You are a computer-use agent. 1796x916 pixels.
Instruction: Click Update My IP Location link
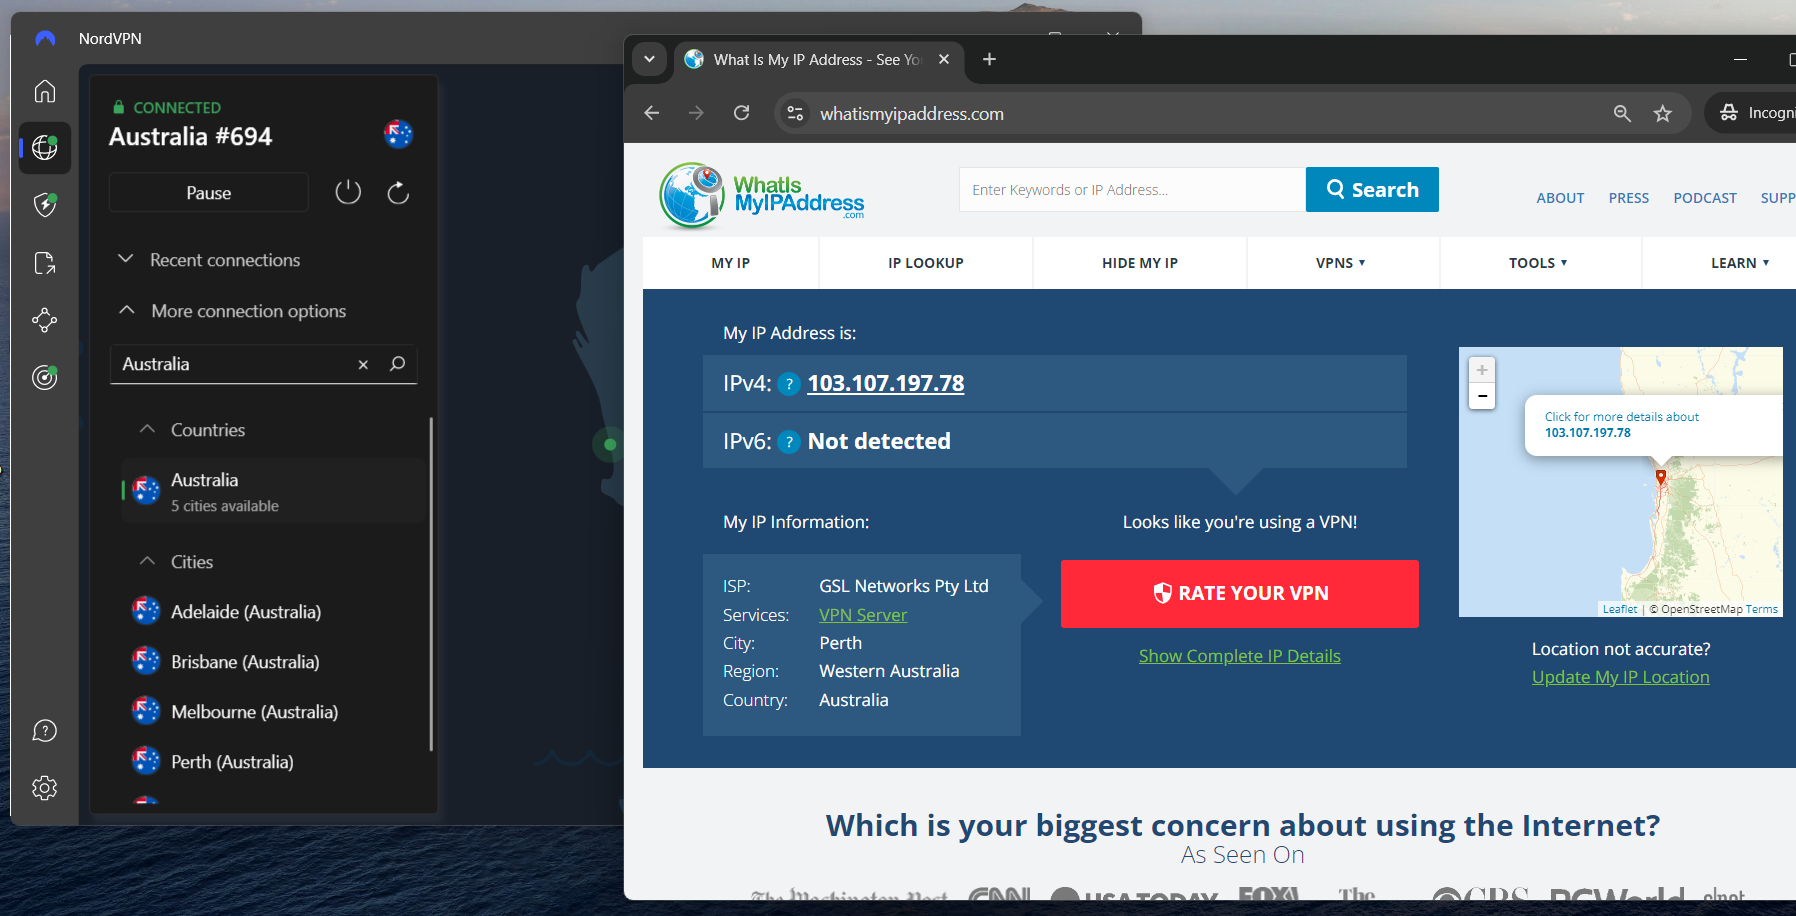click(1620, 677)
